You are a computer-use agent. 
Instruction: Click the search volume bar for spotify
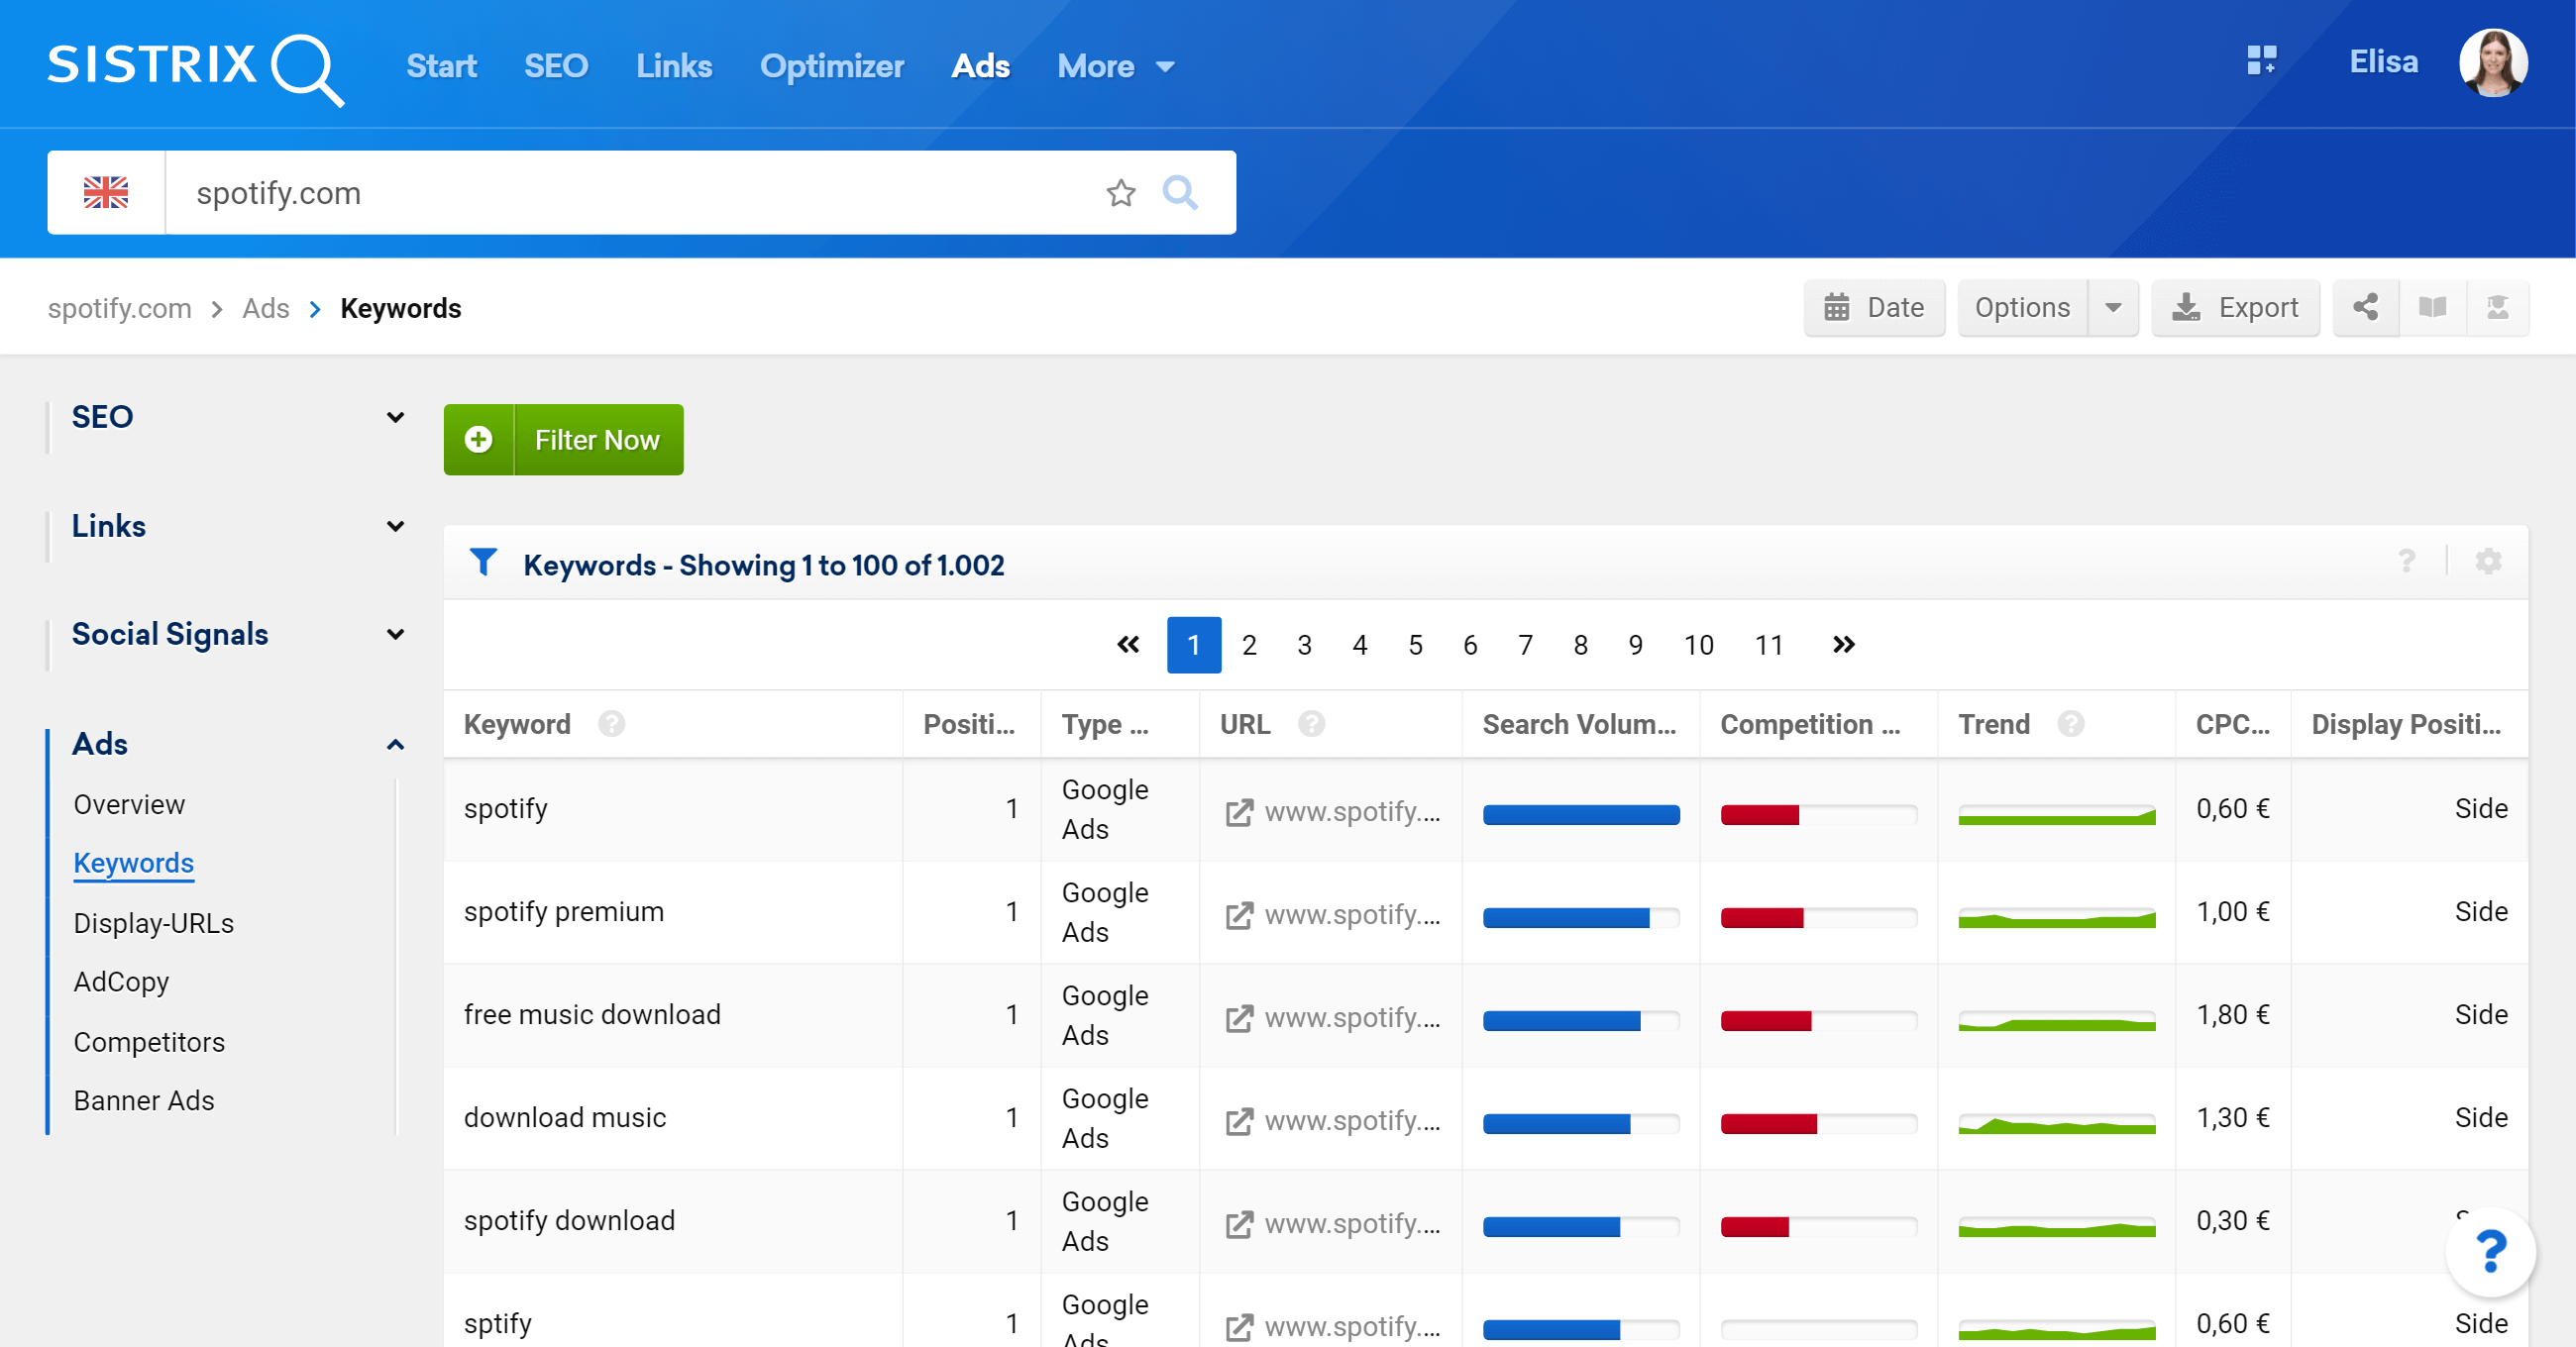point(1581,814)
